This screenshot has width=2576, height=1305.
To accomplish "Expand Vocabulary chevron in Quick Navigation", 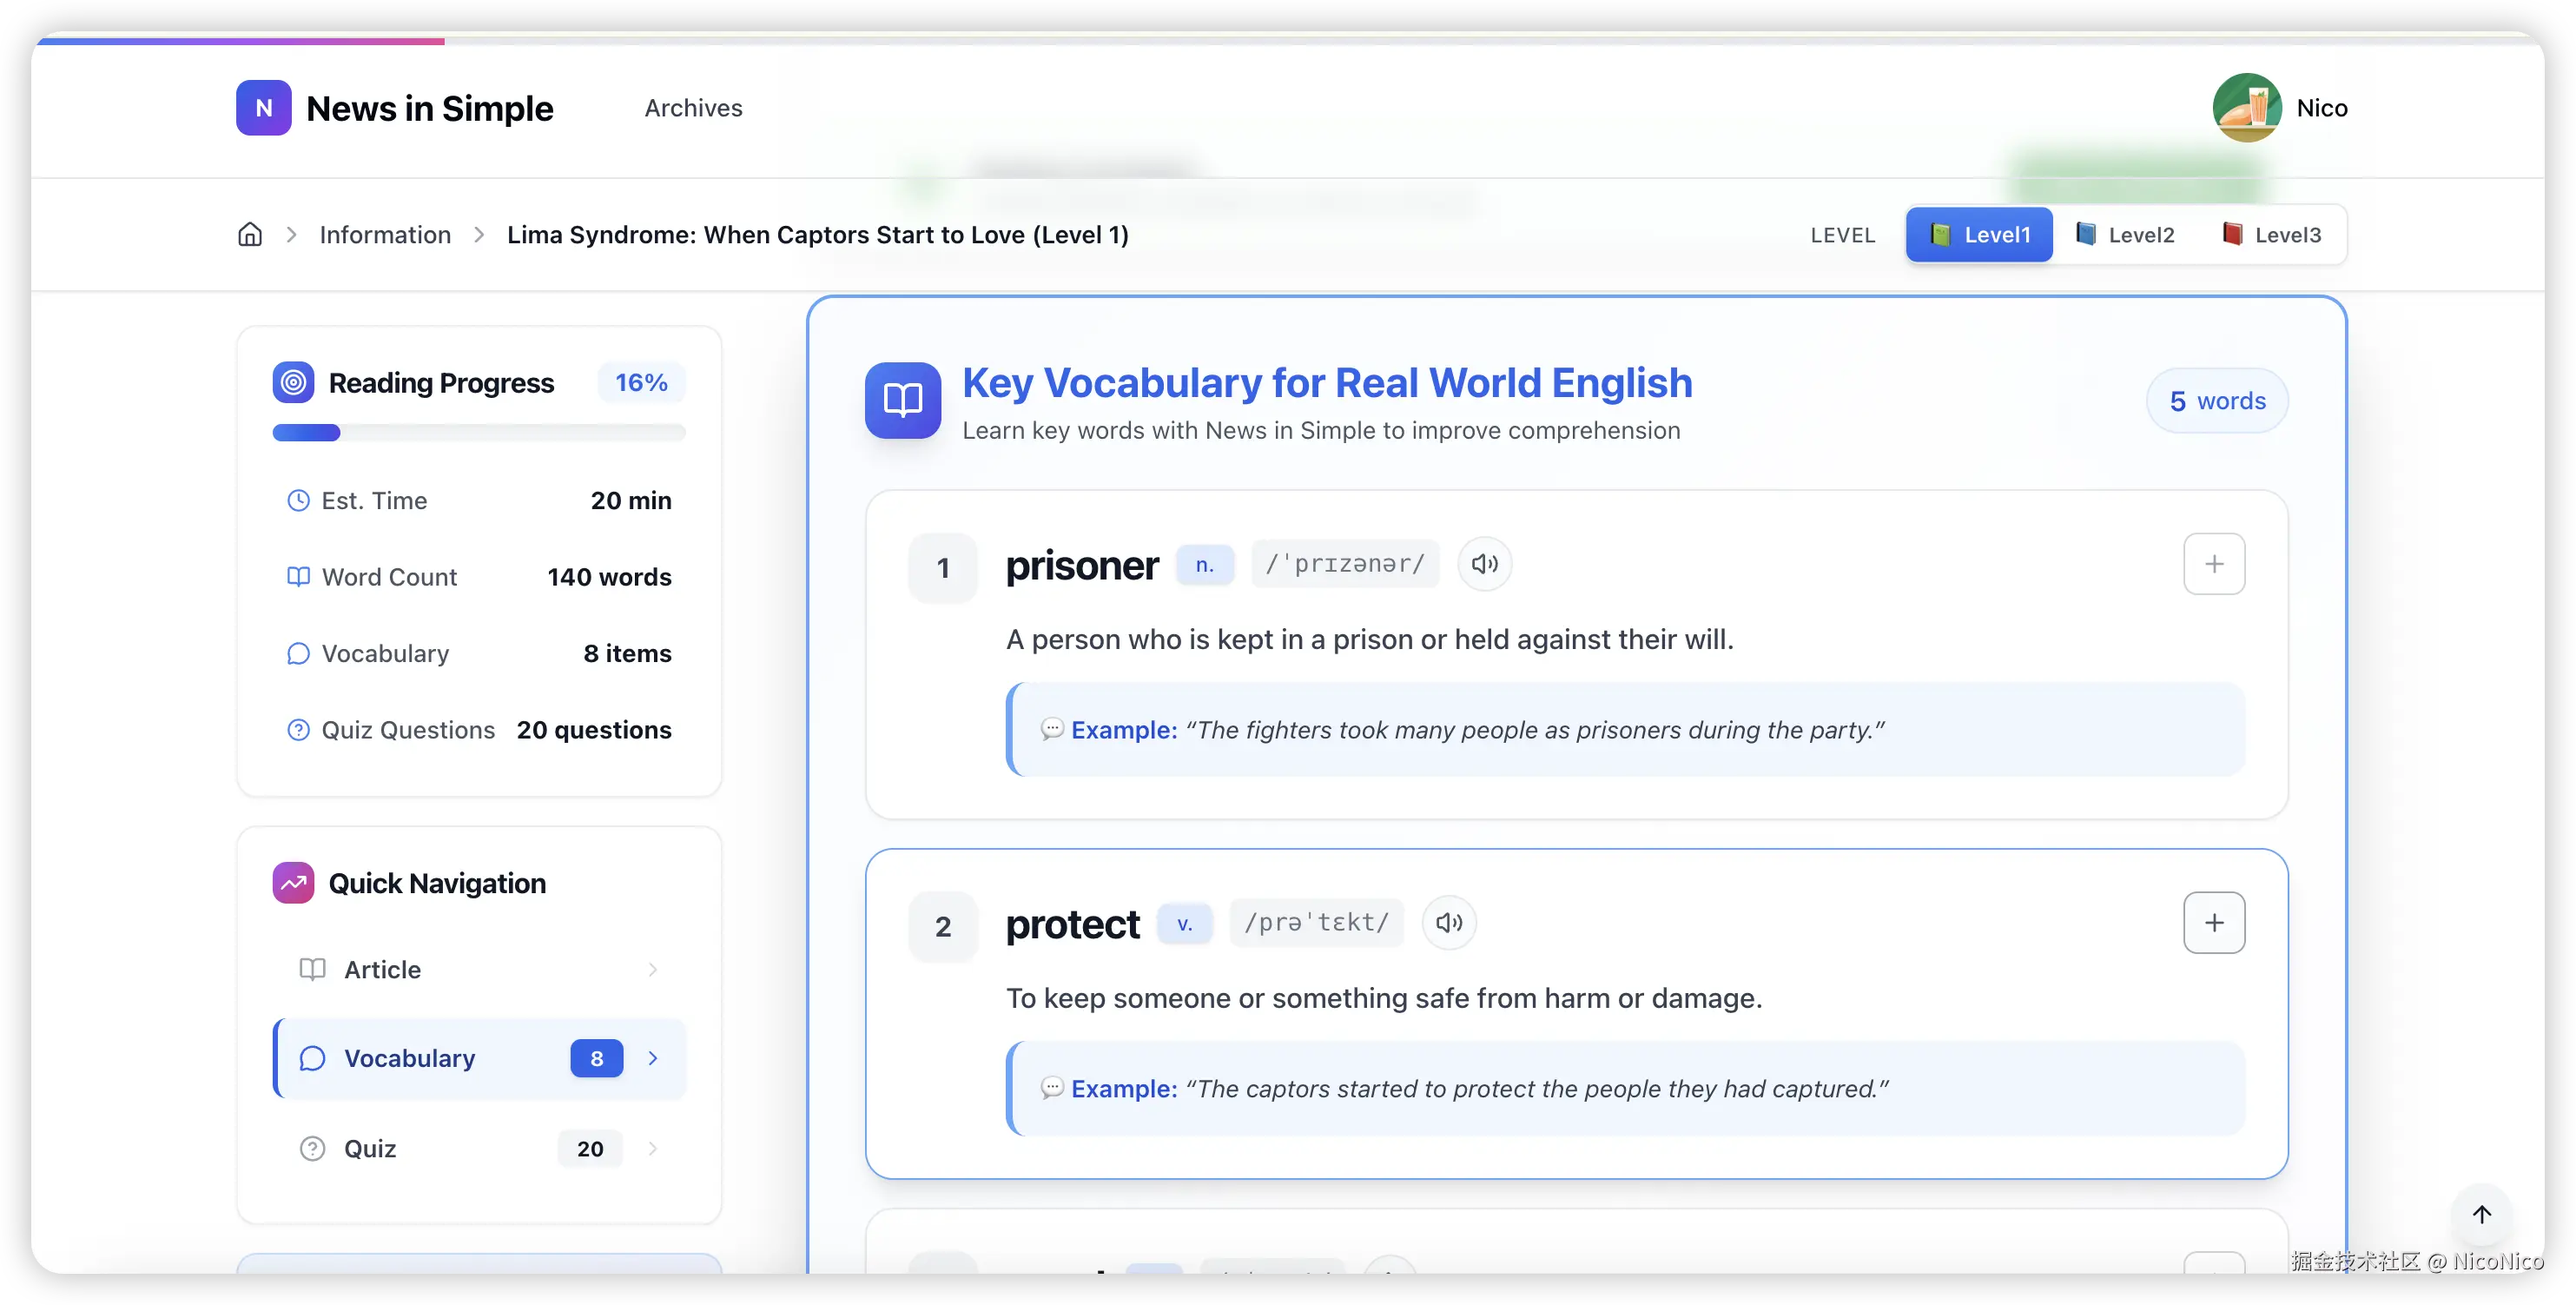I will pyautogui.click(x=653, y=1058).
